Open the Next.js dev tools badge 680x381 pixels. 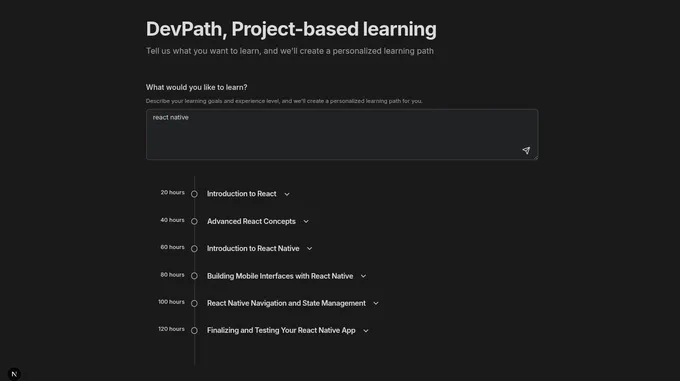pyautogui.click(x=14, y=374)
